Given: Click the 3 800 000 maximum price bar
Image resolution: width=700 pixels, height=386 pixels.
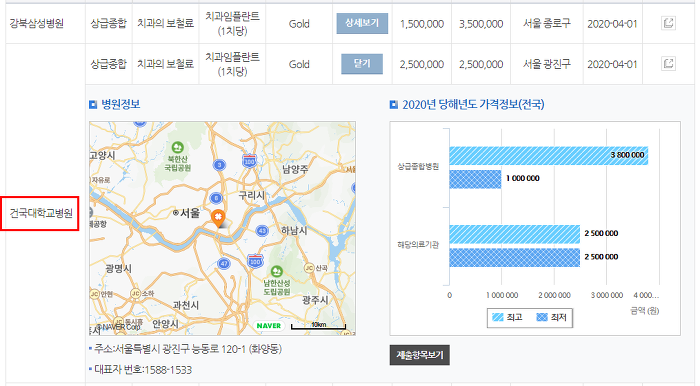Looking at the screenshot, I should (x=549, y=155).
